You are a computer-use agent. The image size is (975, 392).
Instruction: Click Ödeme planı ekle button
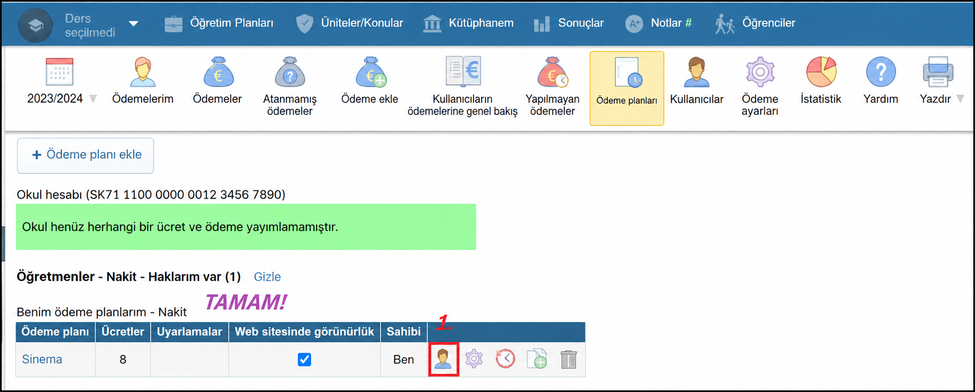85,155
